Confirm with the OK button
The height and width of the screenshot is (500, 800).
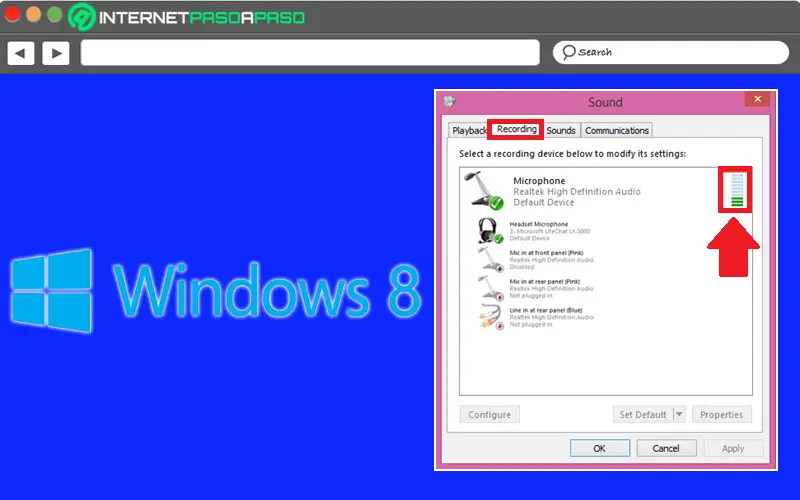[599, 448]
